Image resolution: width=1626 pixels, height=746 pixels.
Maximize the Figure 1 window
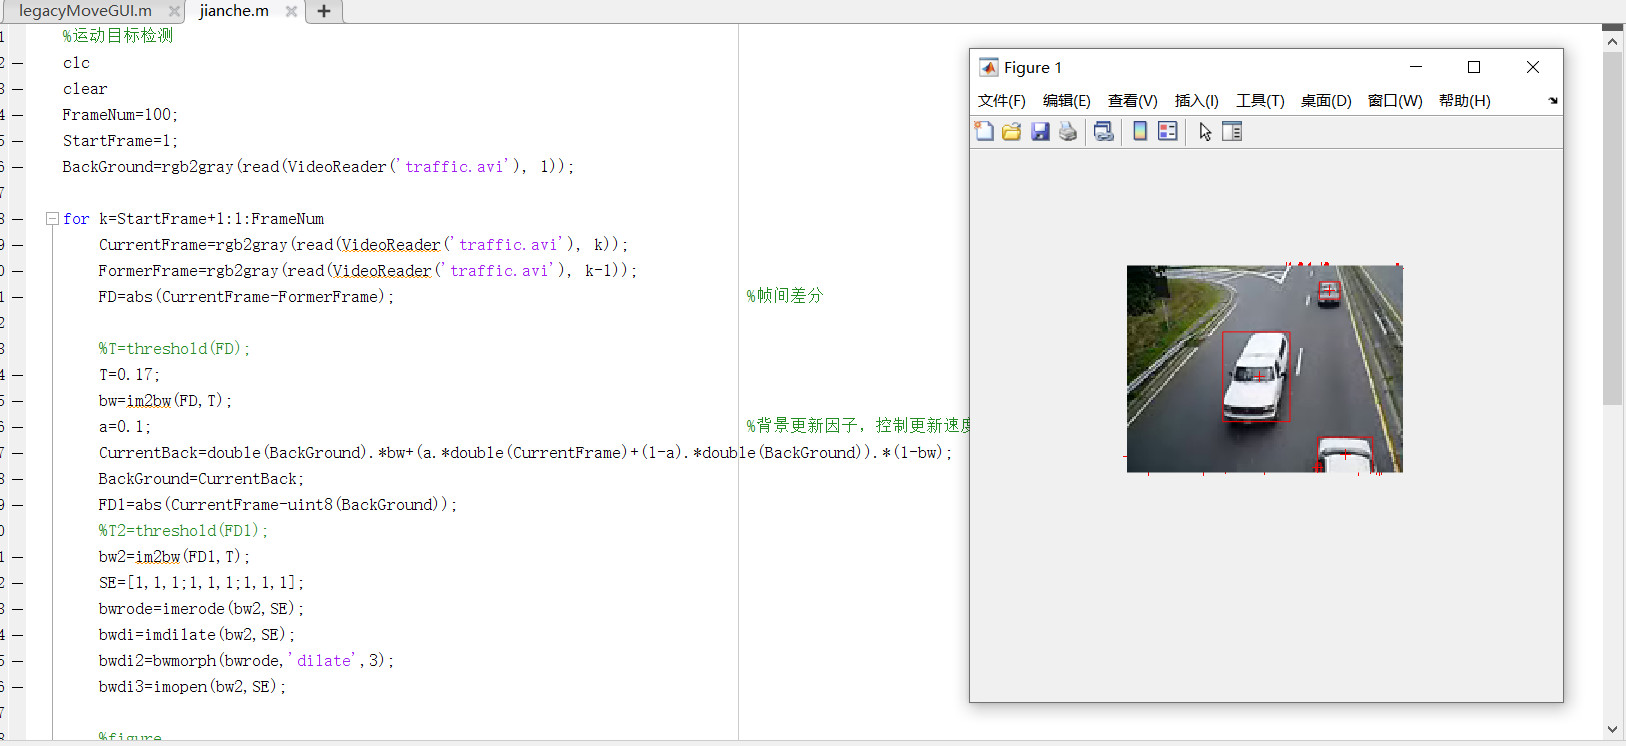click(x=1473, y=67)
